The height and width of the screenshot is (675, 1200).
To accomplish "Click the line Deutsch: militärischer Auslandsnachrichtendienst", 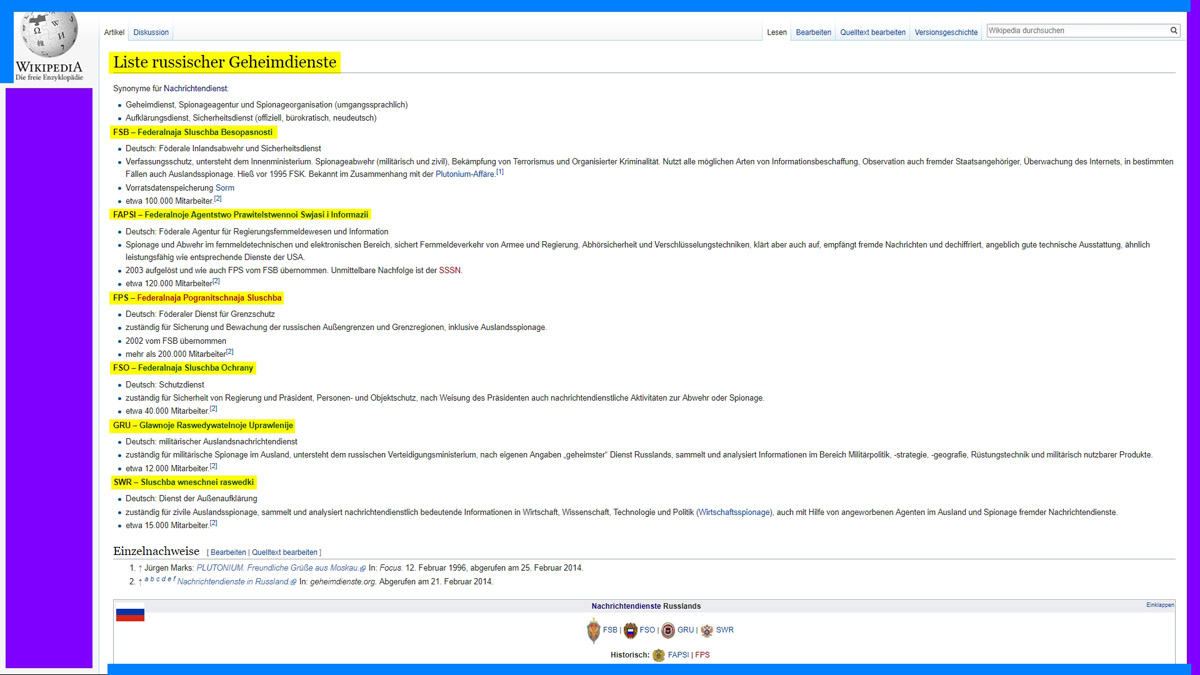I will click(211, 441).
